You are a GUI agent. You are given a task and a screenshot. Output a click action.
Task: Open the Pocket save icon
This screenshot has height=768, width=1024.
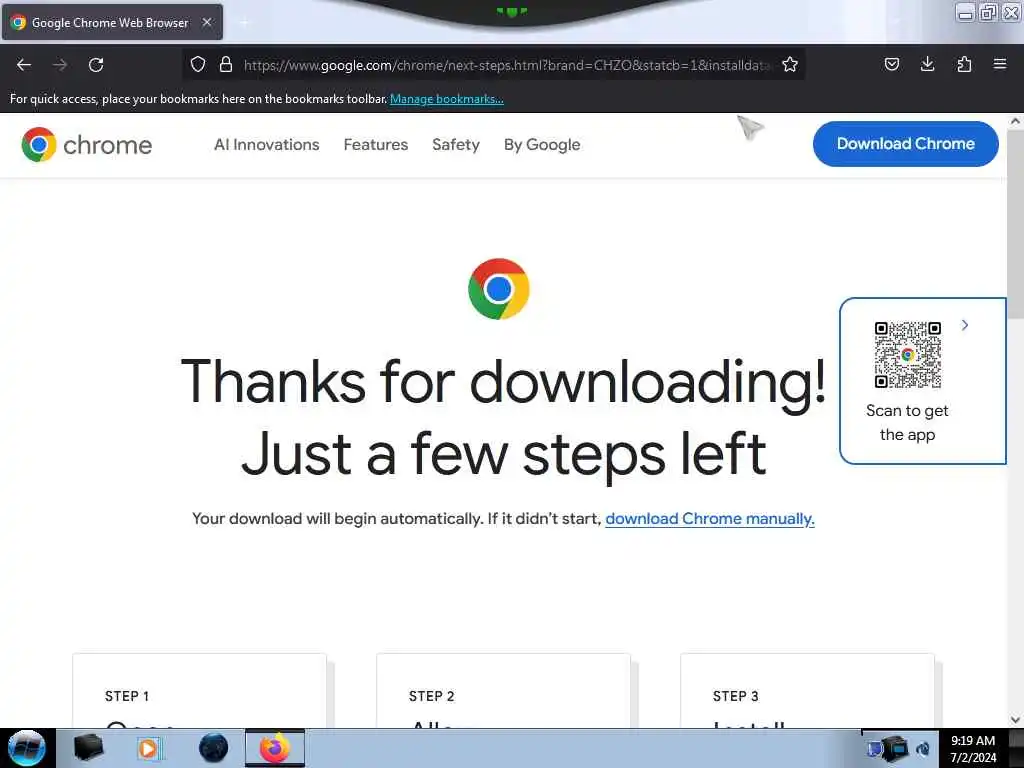891,64
